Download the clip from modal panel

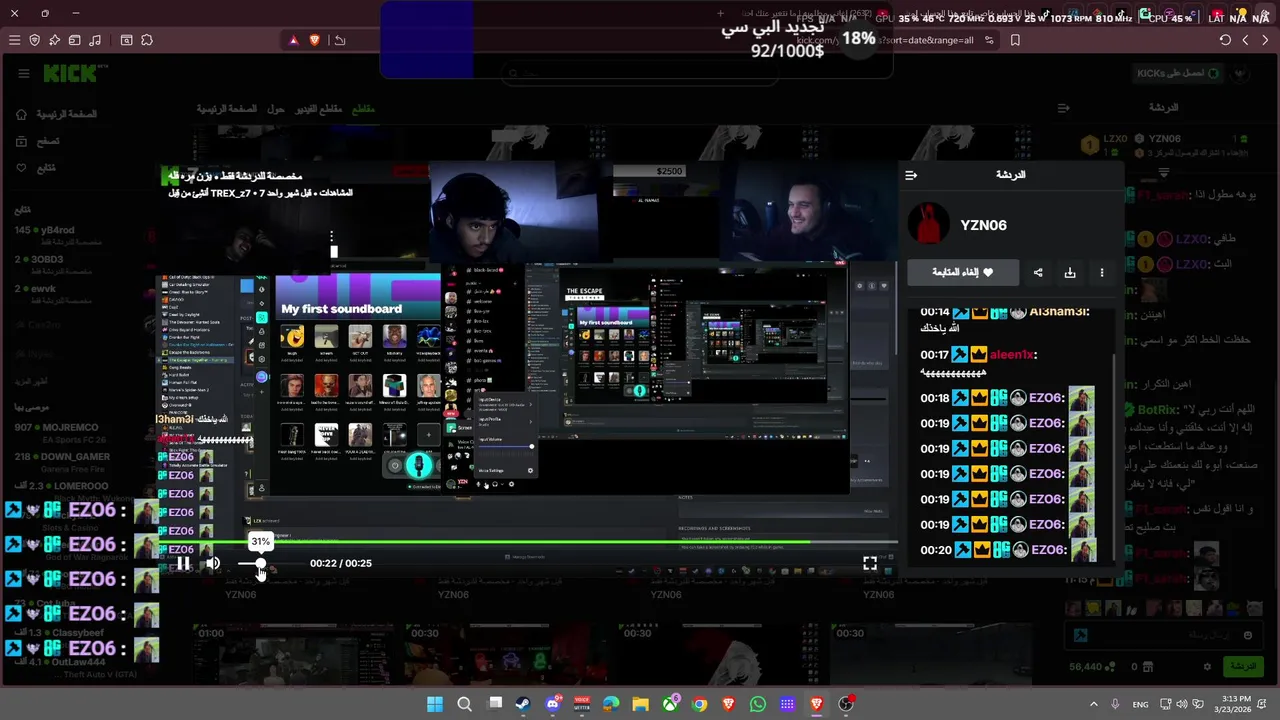coord(1070,272)
